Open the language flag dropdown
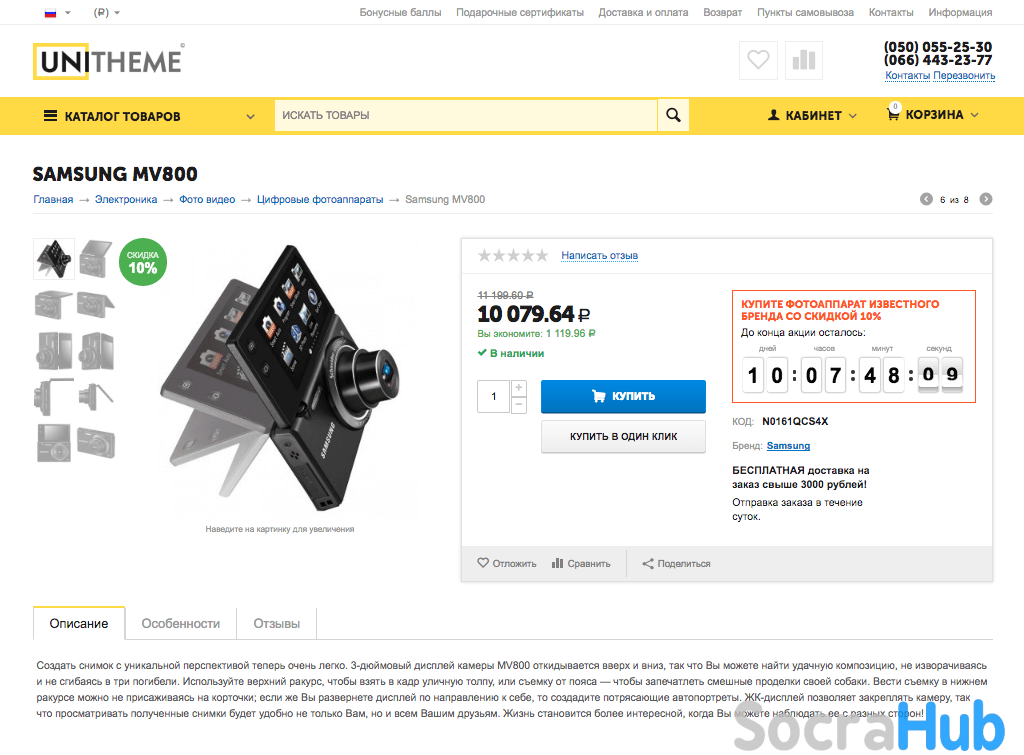Viewport: 1024px width, 755px height. (57, 12)
